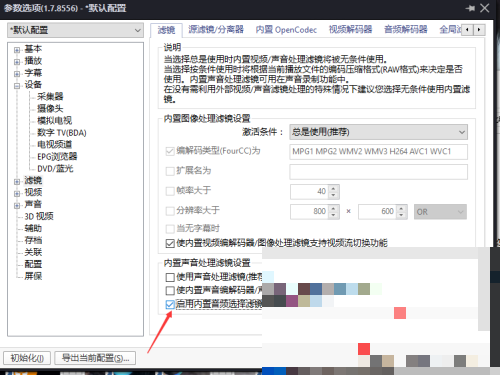Open the 内置 OpenCodec tab
Viewport: 500px width, 375px height.
[286, 30]
